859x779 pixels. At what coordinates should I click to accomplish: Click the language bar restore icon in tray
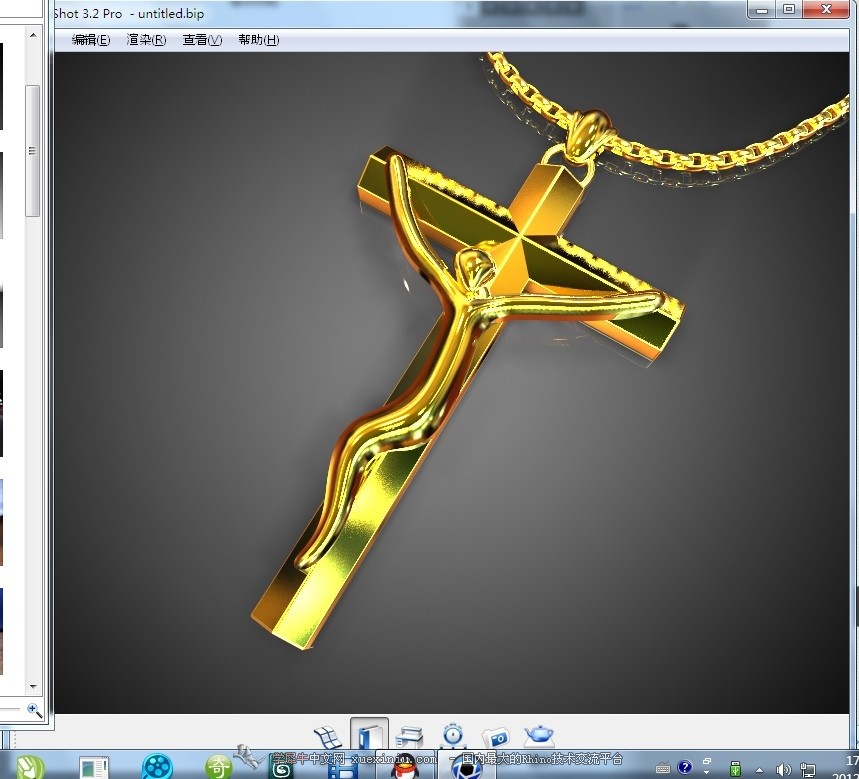(x=707, y=761)
